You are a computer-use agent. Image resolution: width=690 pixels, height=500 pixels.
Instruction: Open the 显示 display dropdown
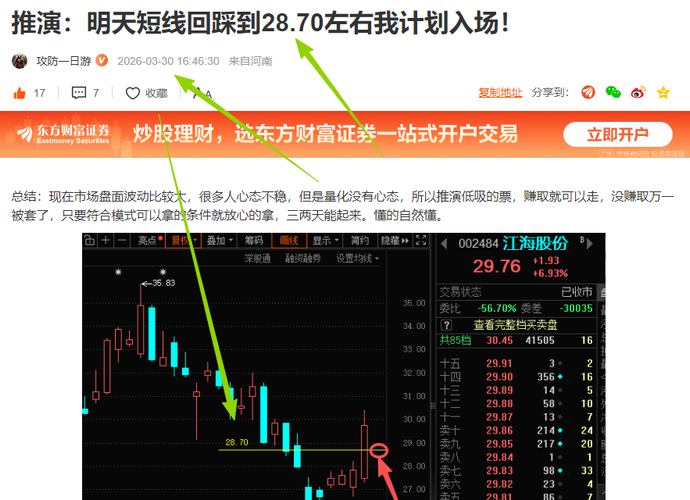pos(325,240)
